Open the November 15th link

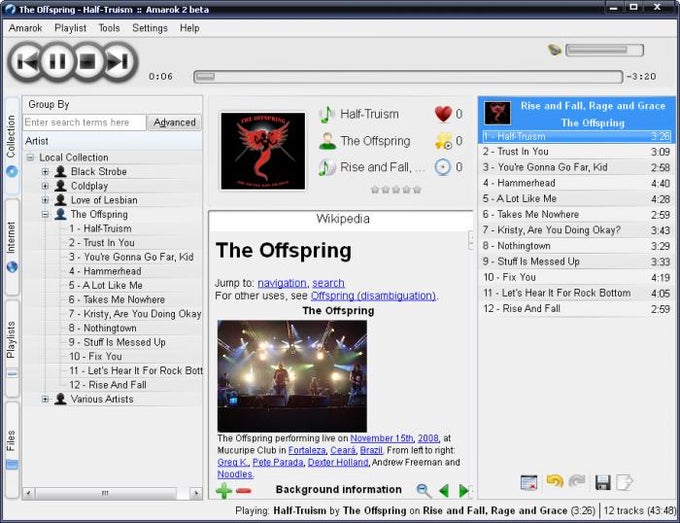coord(381,438)
